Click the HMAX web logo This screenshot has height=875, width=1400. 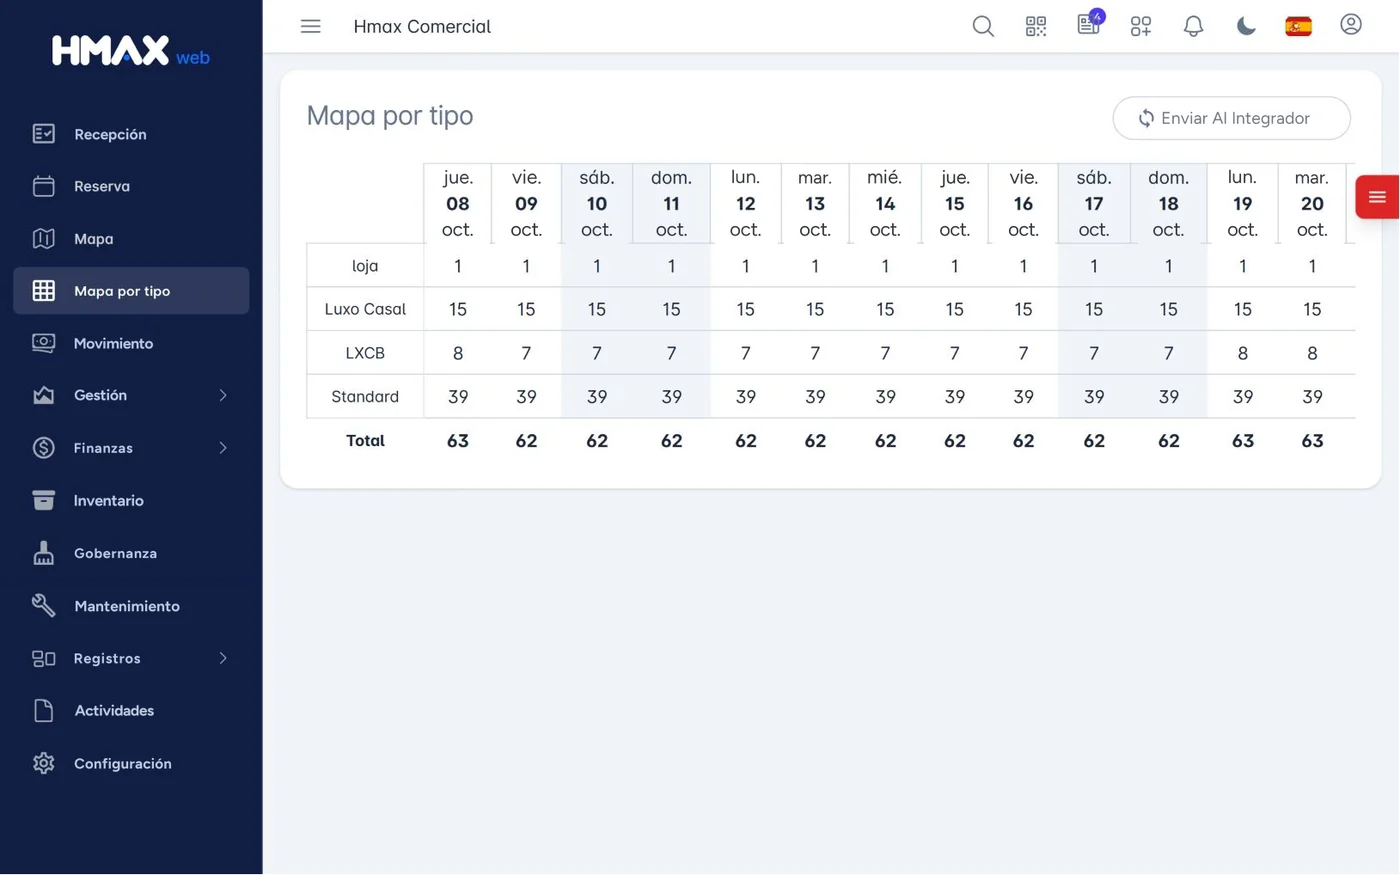(131, 51)
